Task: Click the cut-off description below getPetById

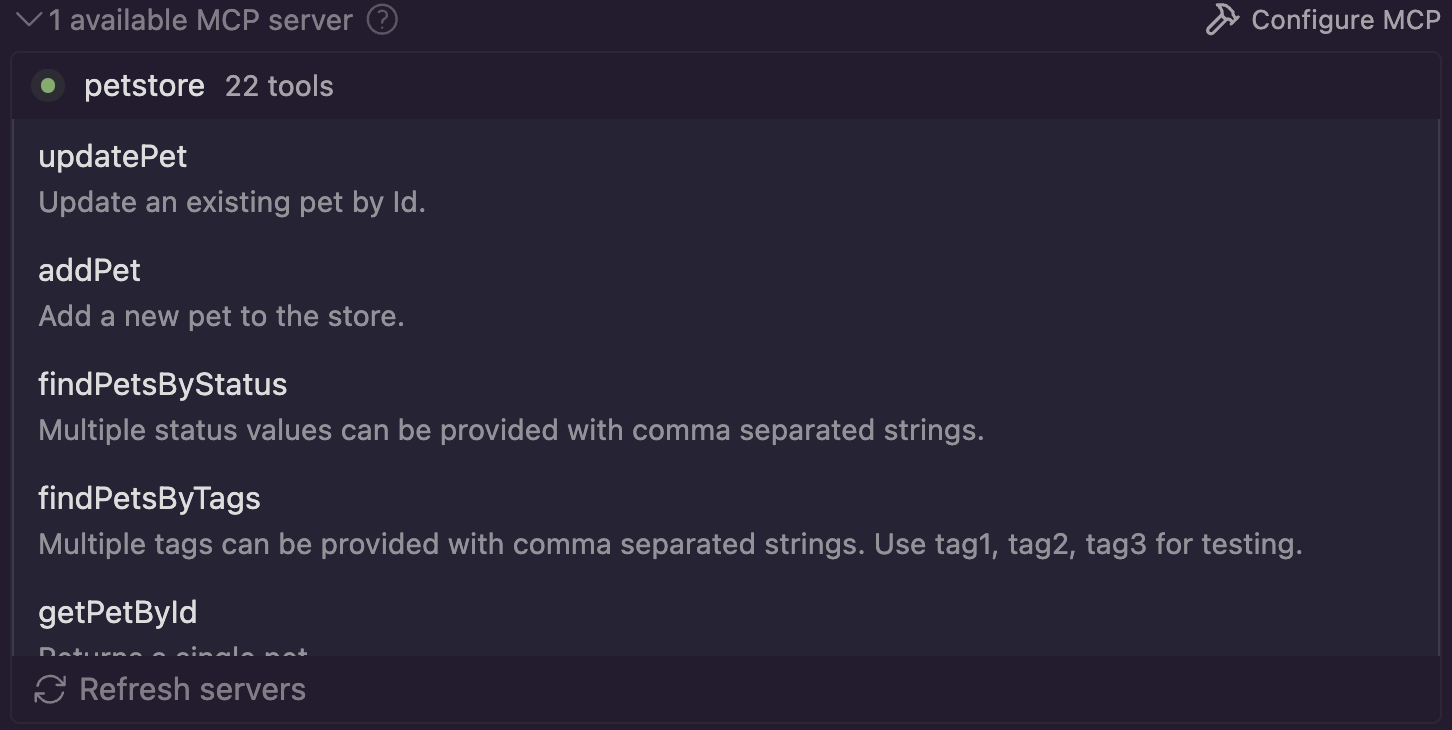Action: tap(173, 652)
